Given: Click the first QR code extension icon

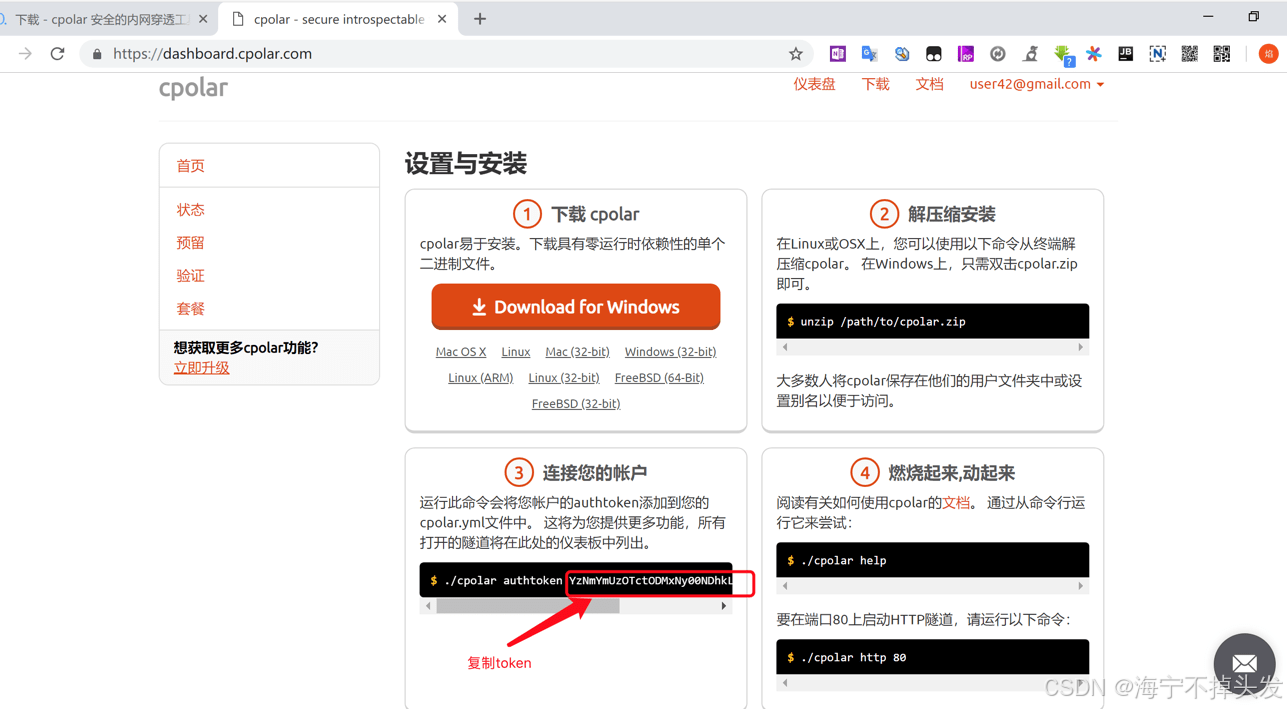Looking at the screenshot, I should 1190,54.
